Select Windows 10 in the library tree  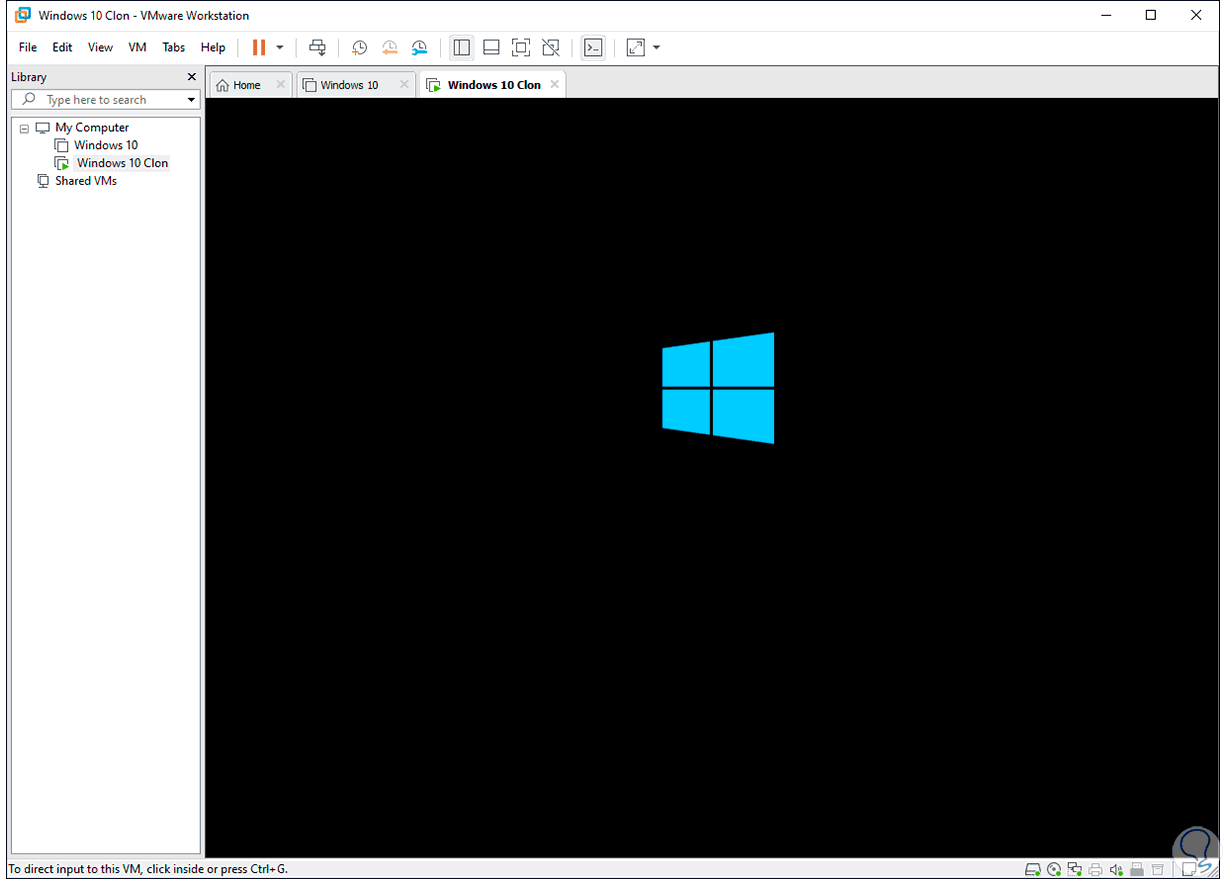pos(106,145)
